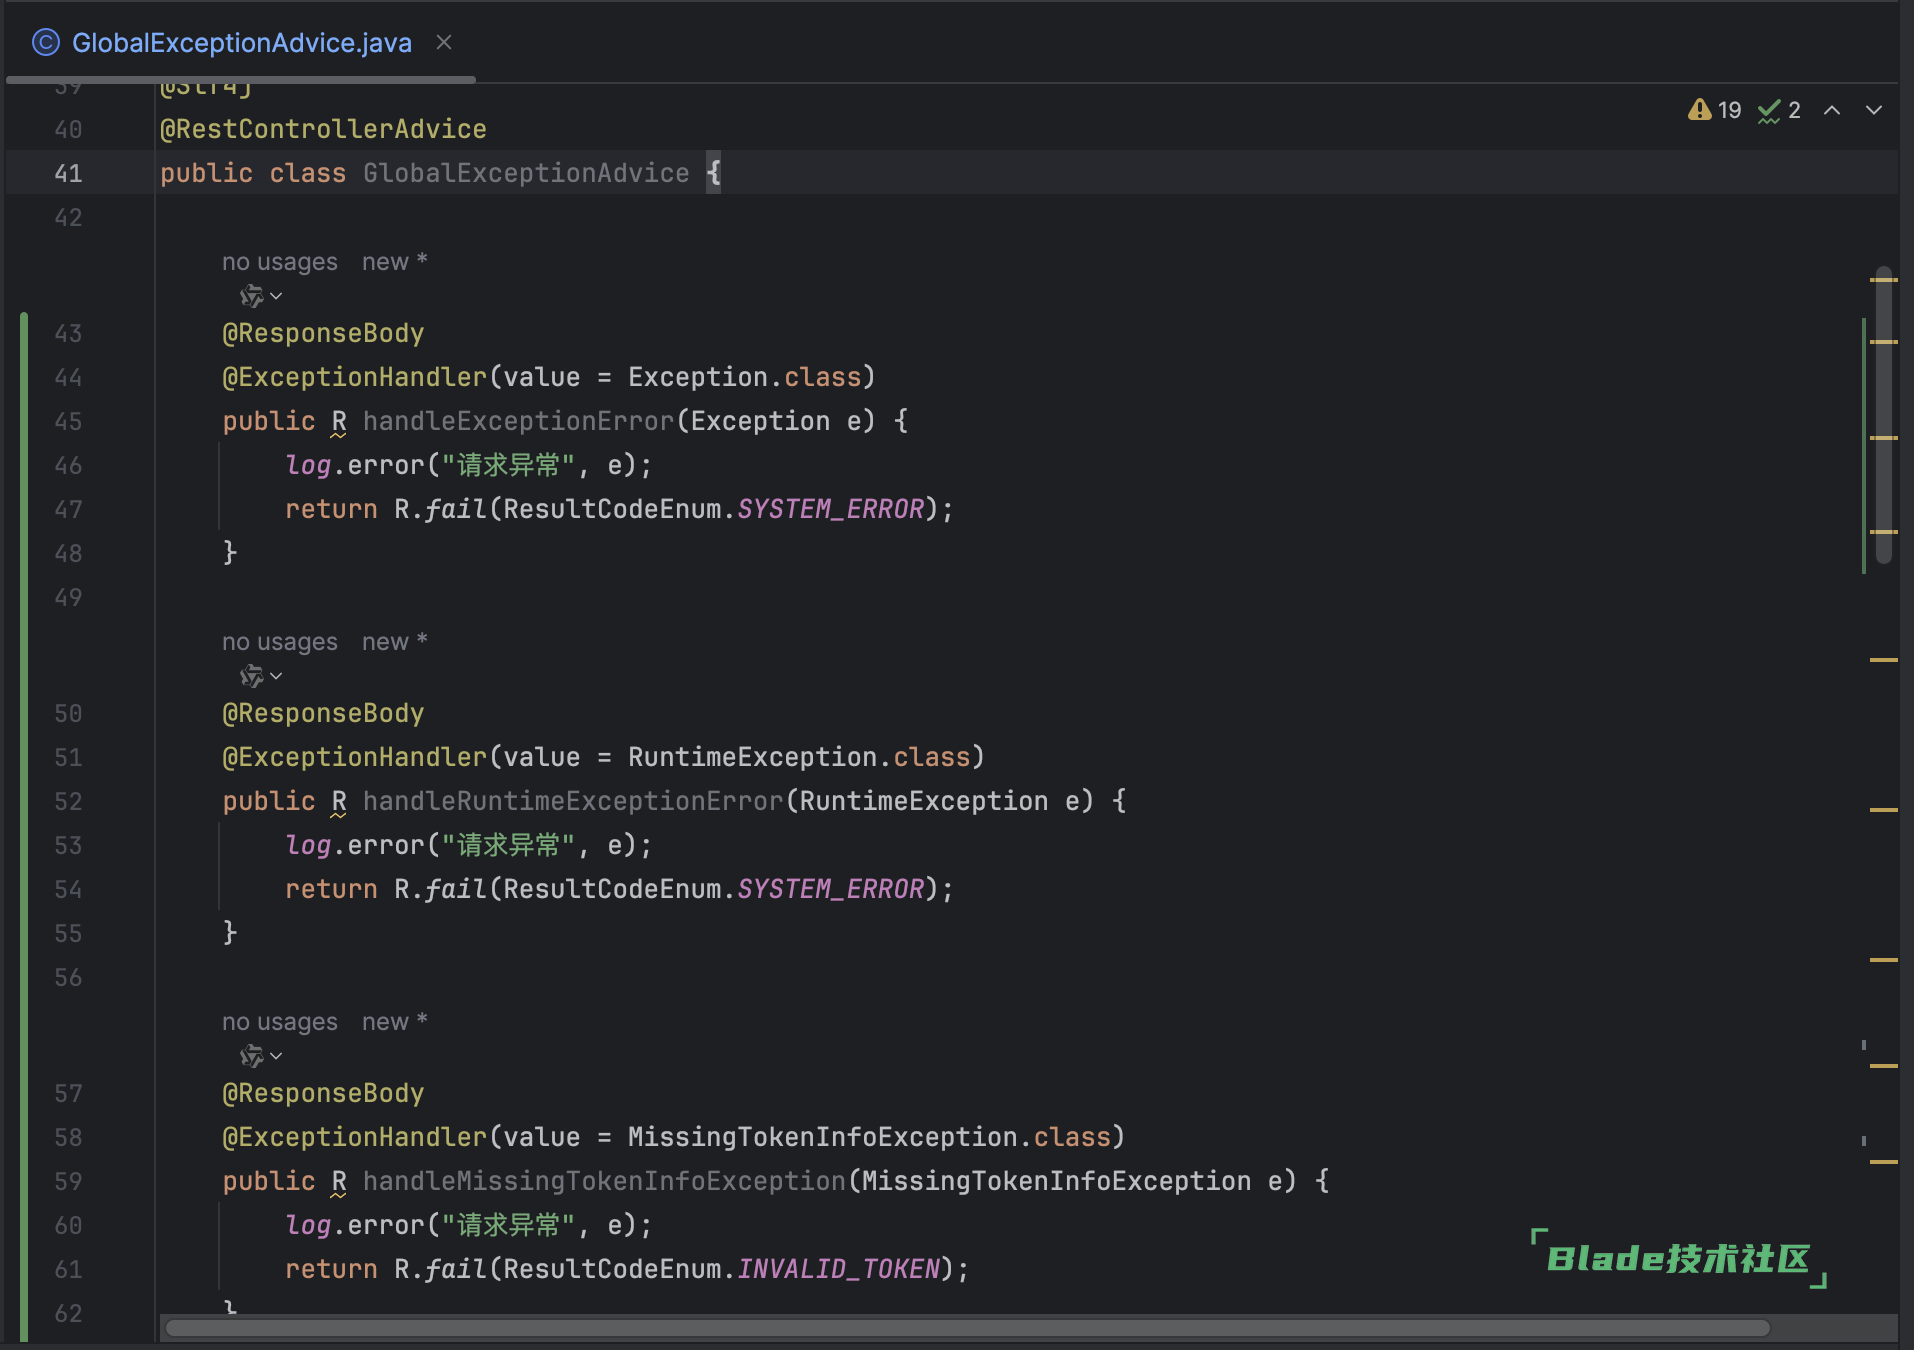1914x1350 pixels.
Task: Click log.error call on line 53
Action: click(x=355, y=845)
